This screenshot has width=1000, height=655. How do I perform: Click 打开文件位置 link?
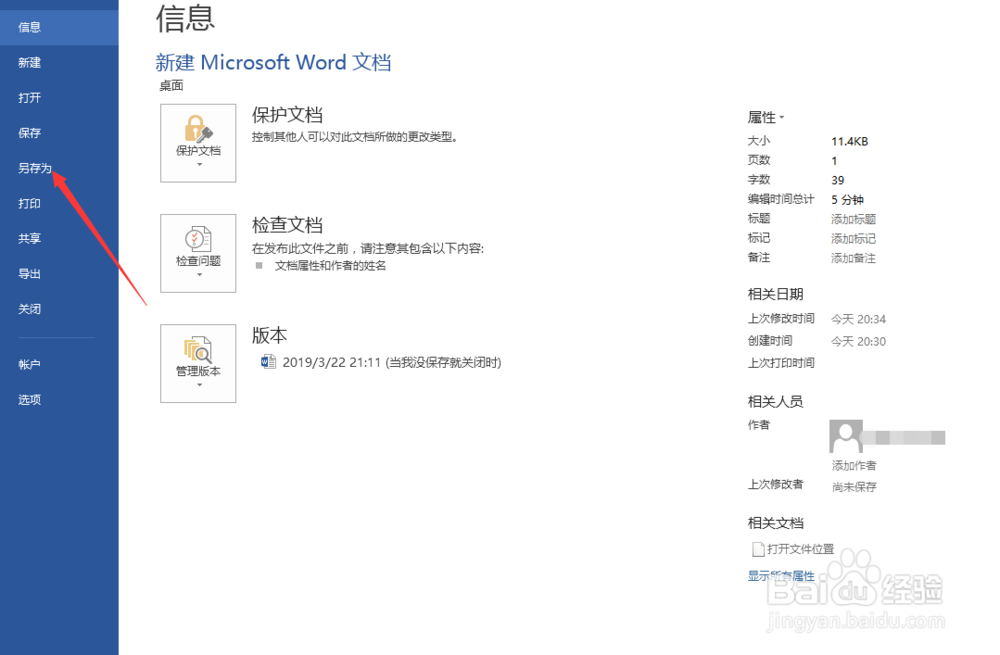pyautogui.click(x=800, y=549)
